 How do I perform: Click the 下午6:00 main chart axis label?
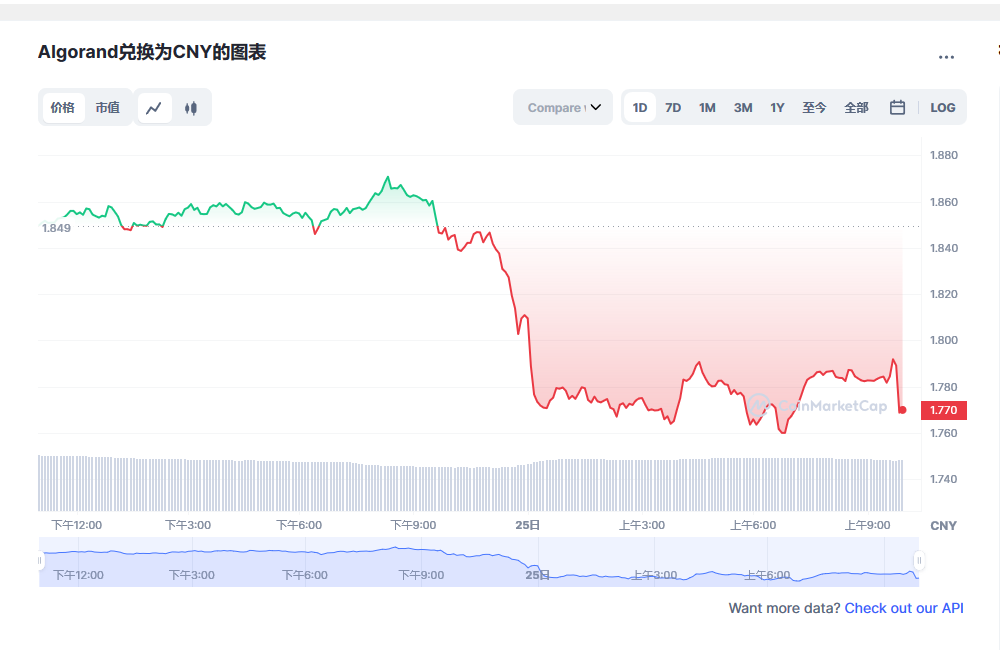[299, 525]
